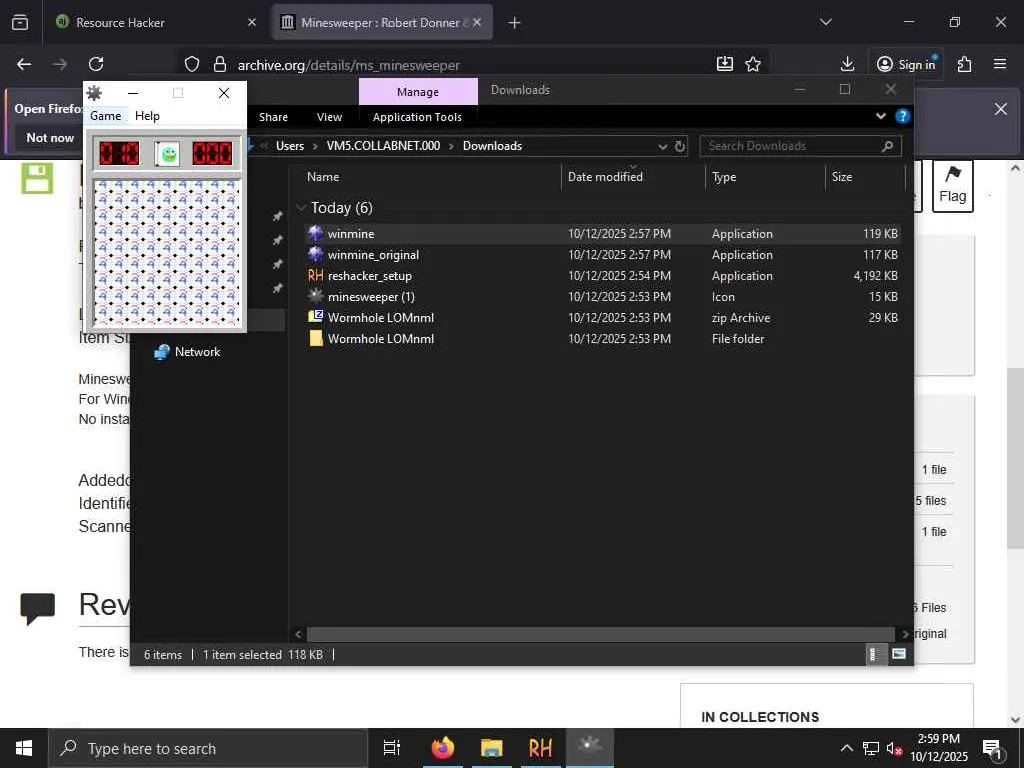Click the page save install icon in address bar
The width and height of the screenshot is (1024, 768).
coord(725,64)
